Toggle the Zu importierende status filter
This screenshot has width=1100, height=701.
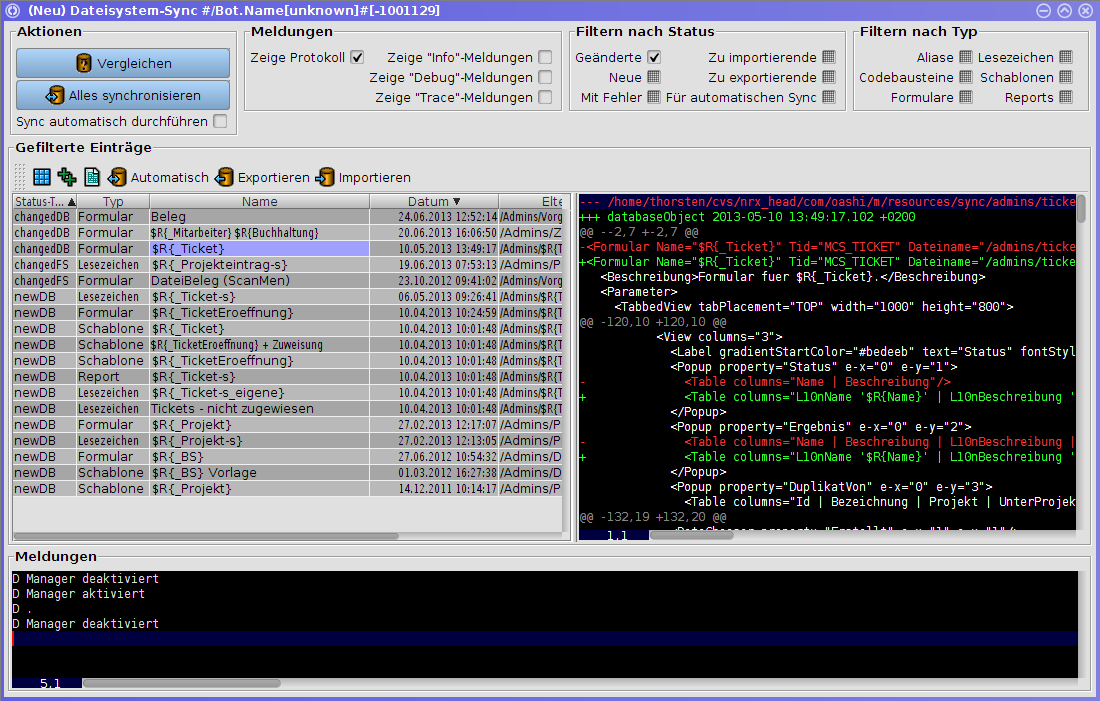[829, 57]
